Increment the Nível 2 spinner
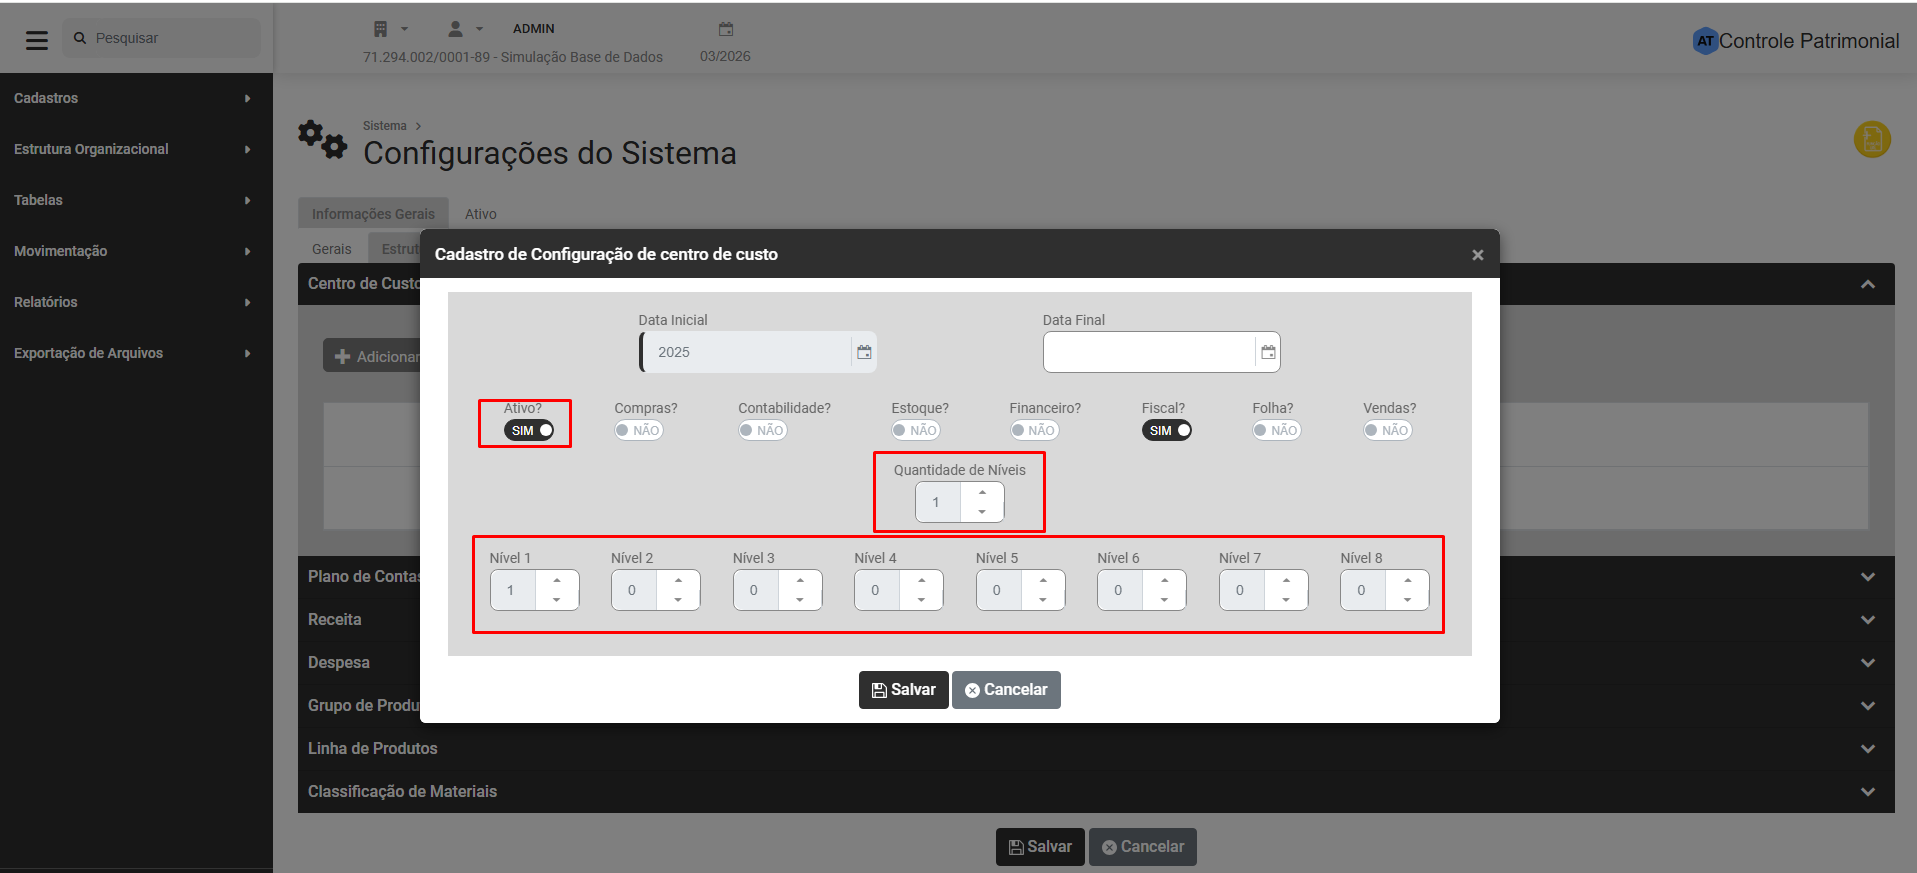Viewport: 1917px width, 873px height. point(678,580)
